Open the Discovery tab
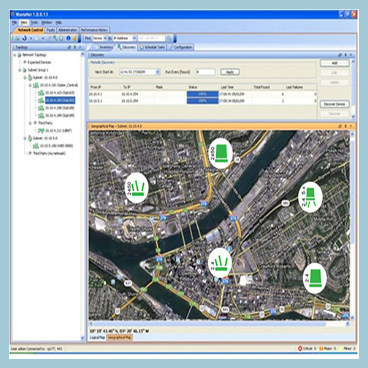 (127, 47)
